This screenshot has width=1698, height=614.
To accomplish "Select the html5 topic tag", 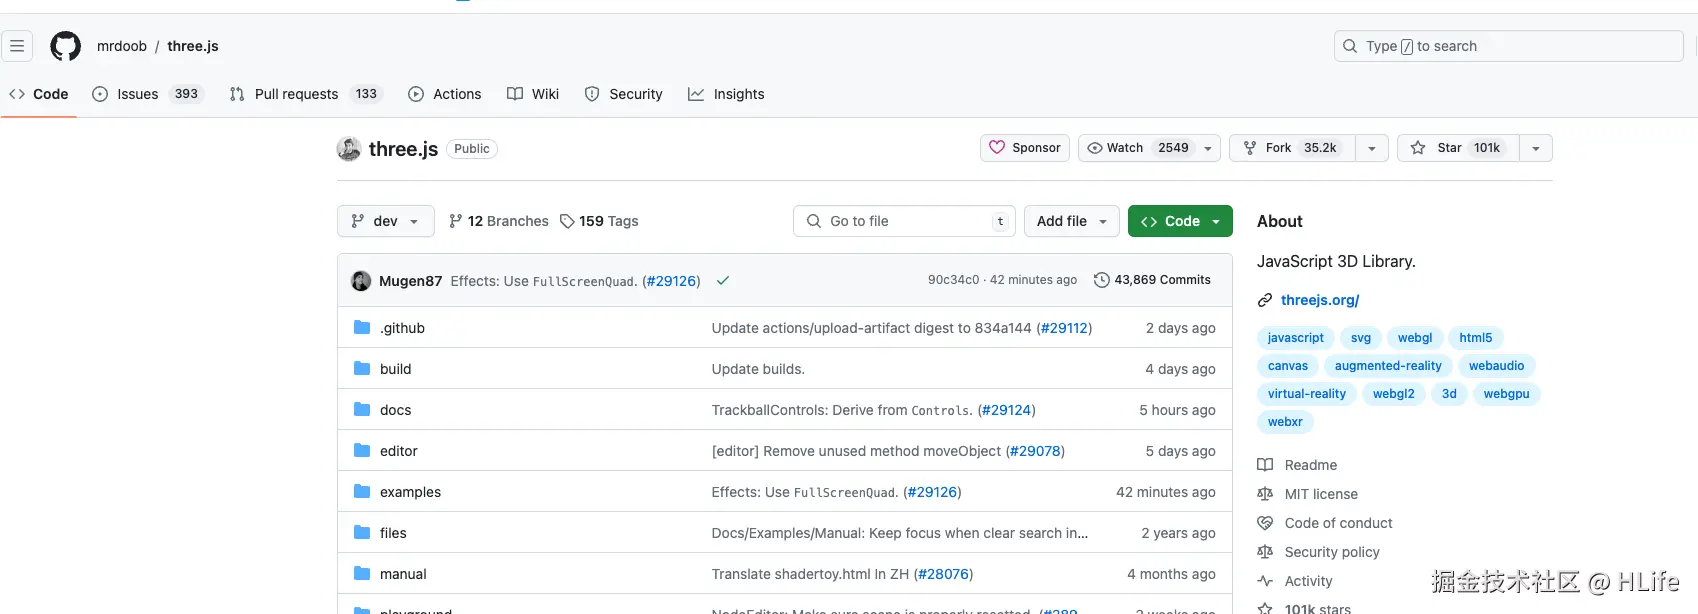I will click(x=1476, y=338).
